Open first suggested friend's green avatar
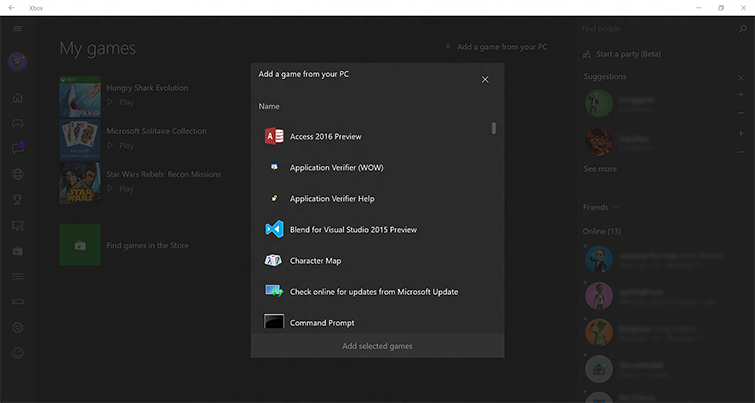 (x=599, y=103)
